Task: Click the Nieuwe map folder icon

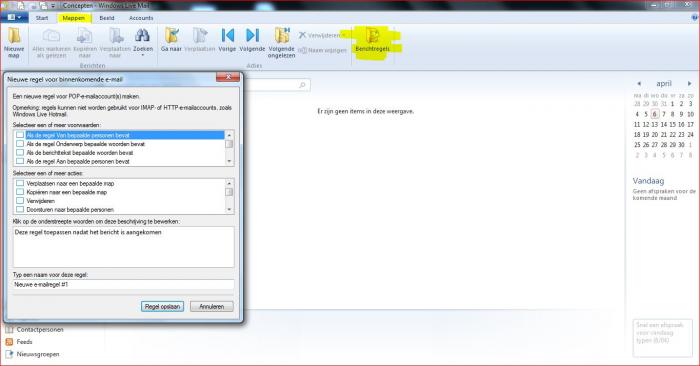Action: pos(14,36)
